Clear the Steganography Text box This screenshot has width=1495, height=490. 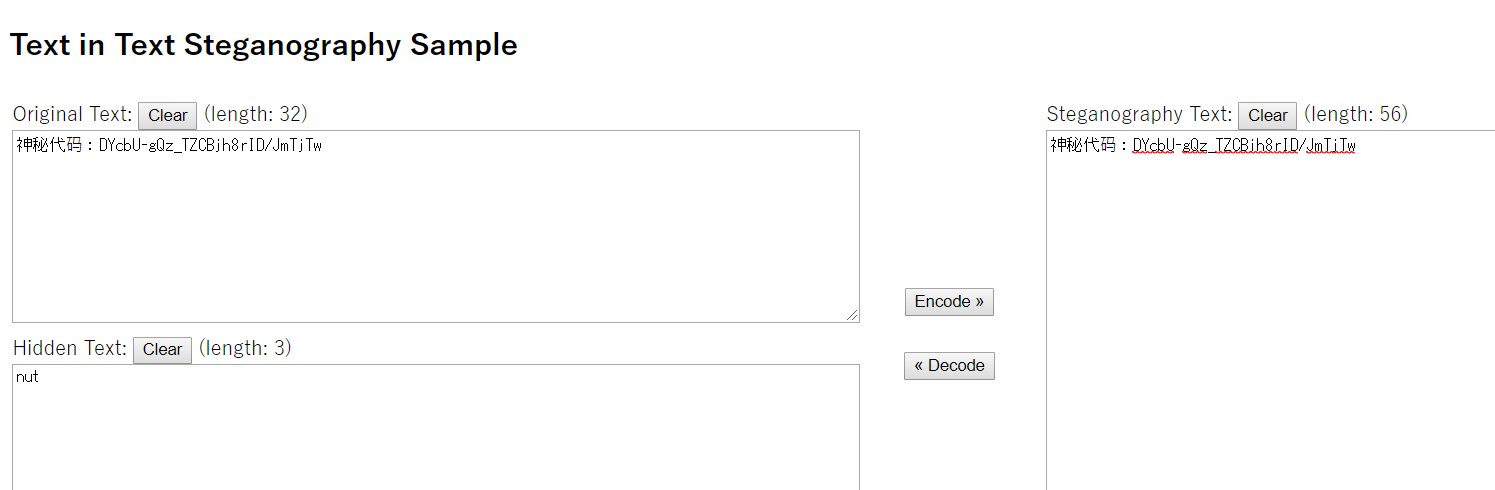[1267, 115]
